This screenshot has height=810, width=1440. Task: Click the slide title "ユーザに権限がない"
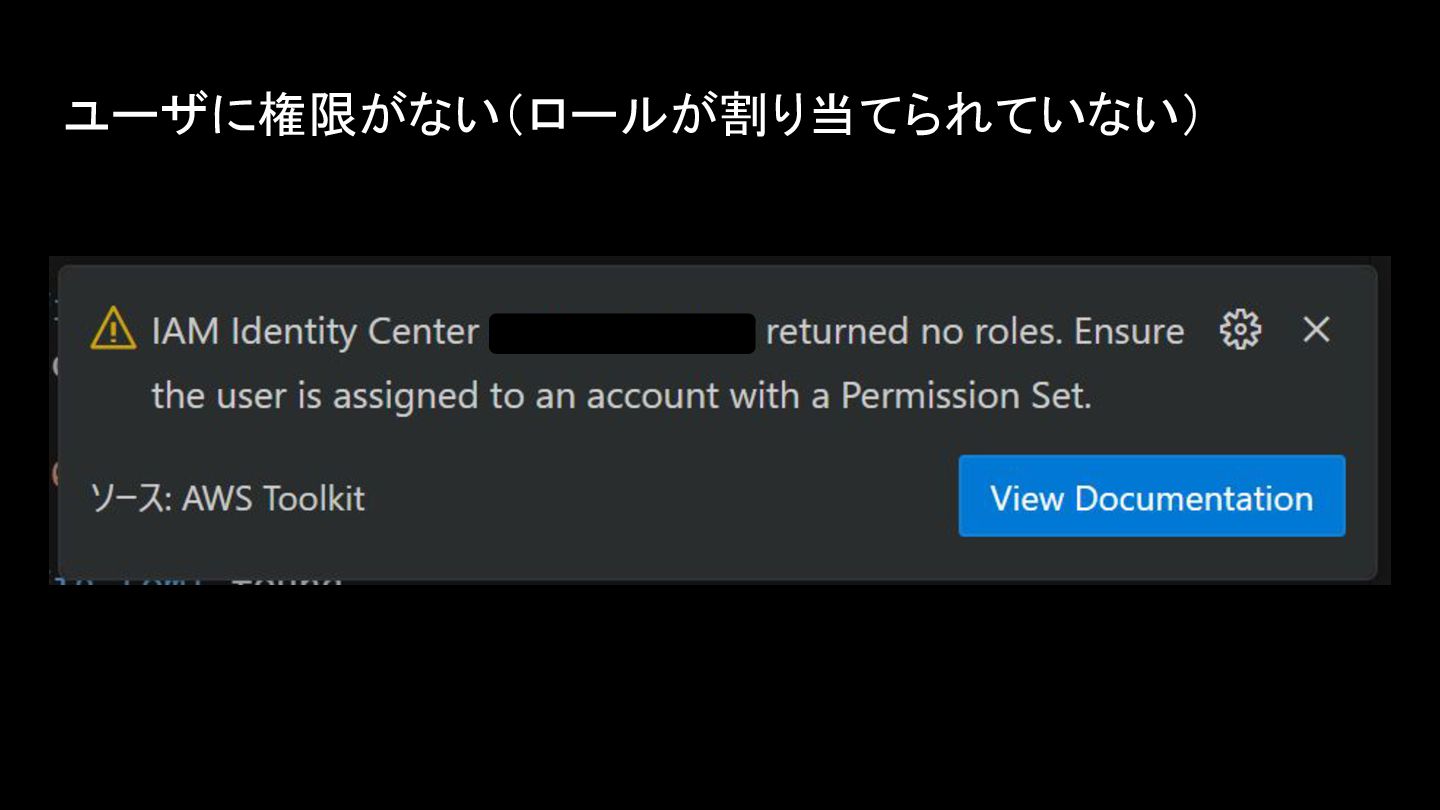280,117
